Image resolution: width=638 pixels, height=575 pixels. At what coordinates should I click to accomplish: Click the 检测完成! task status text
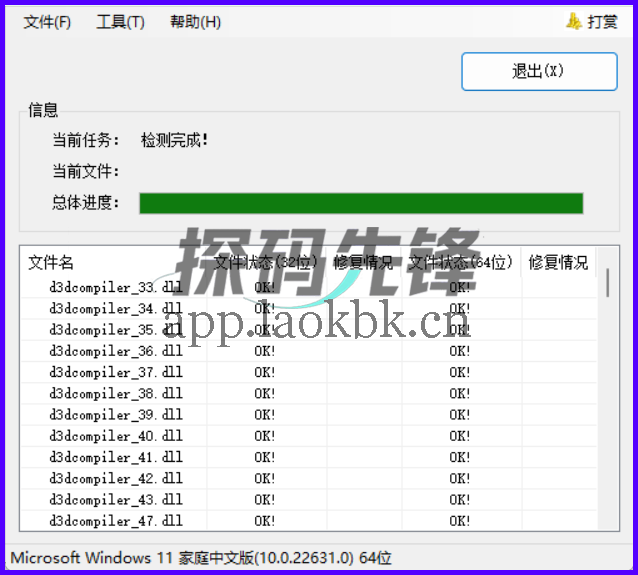tap(174, 140)
